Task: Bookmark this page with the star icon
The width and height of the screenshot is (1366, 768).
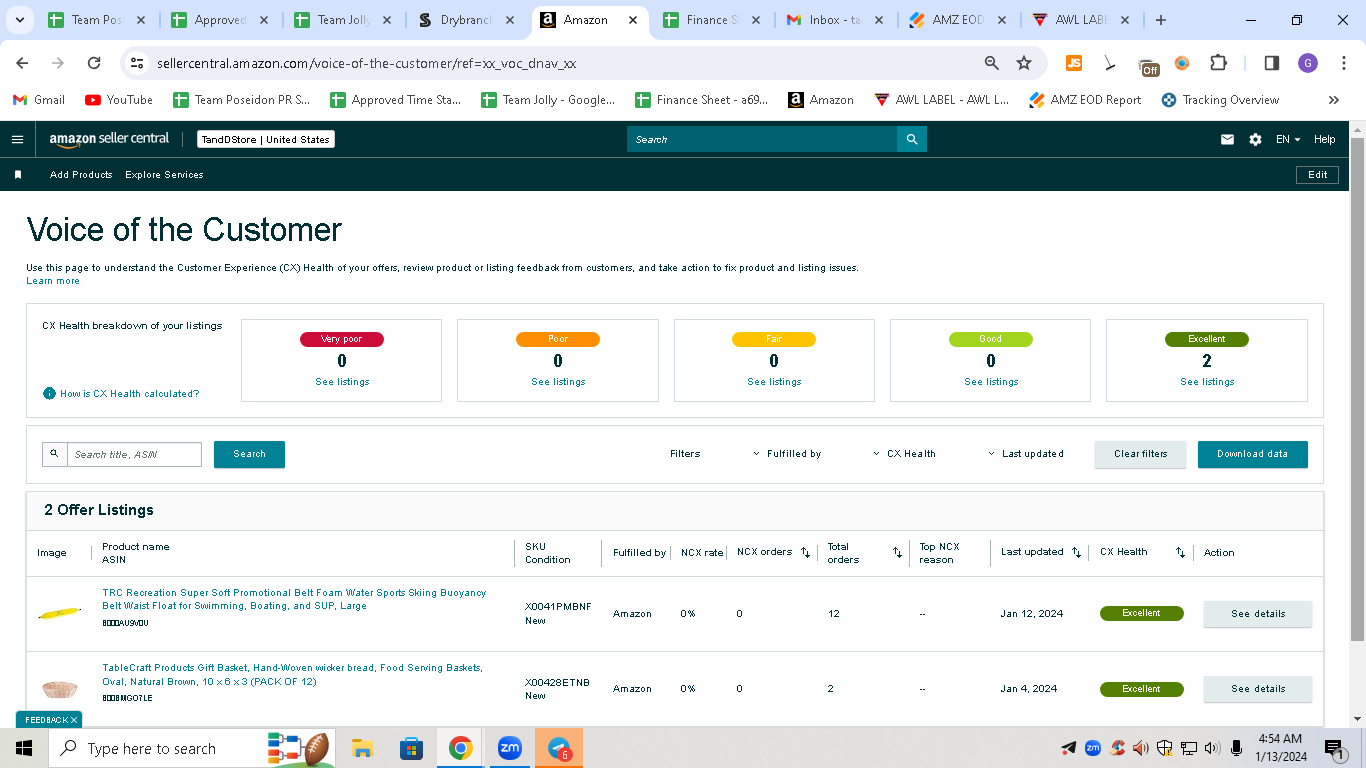Action: pos(1024,63)
